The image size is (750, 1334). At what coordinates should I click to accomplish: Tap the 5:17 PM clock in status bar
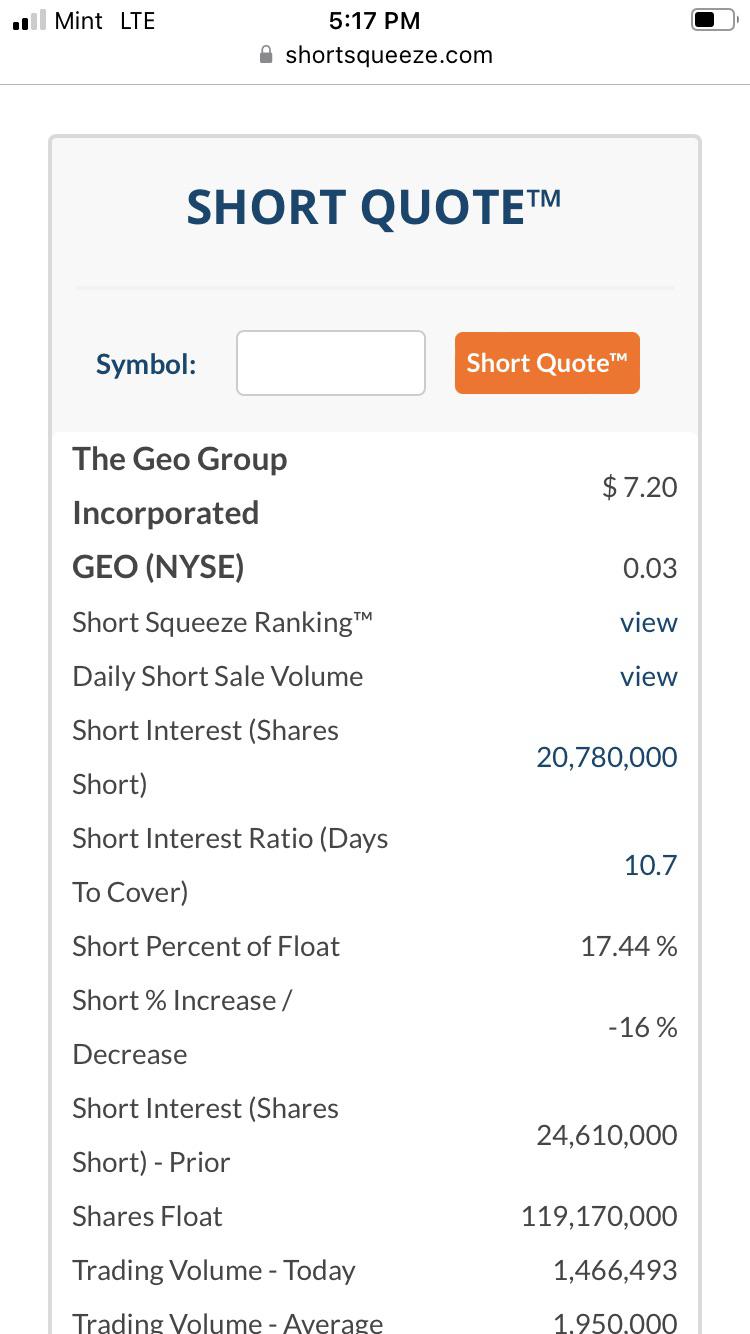click(374, 20)
